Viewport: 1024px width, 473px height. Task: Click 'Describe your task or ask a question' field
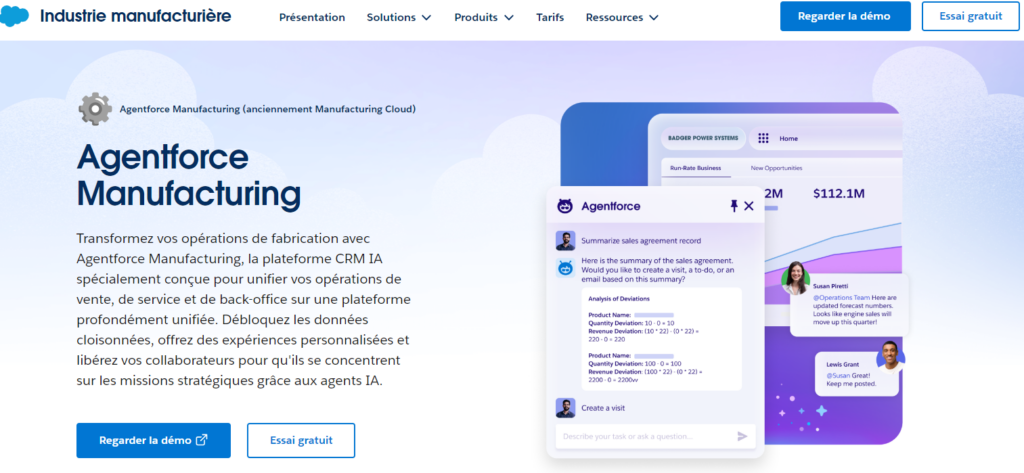(655, 436)
